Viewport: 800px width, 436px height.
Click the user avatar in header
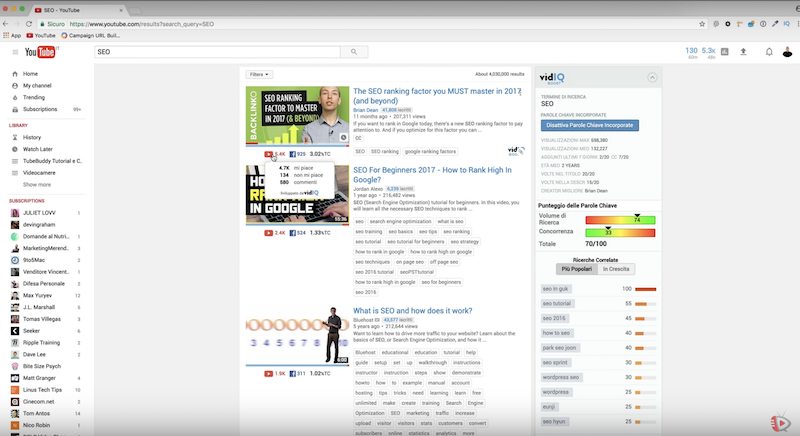[x=788, y=52]
